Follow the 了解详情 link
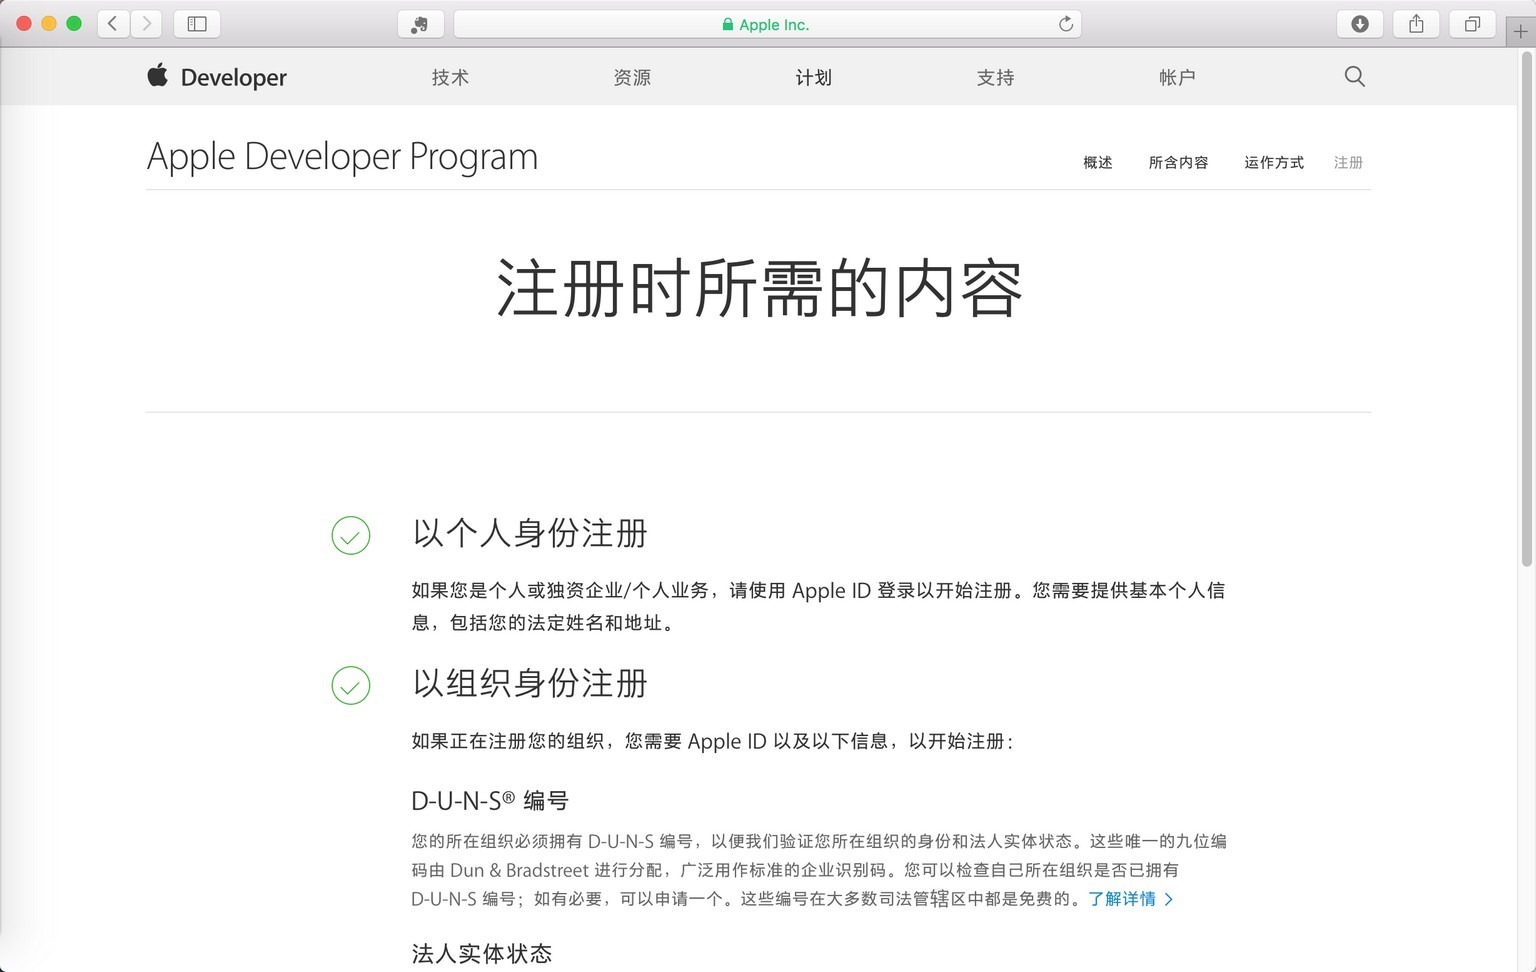Viewport: 1536px width, 972px height. point(1130,899)
